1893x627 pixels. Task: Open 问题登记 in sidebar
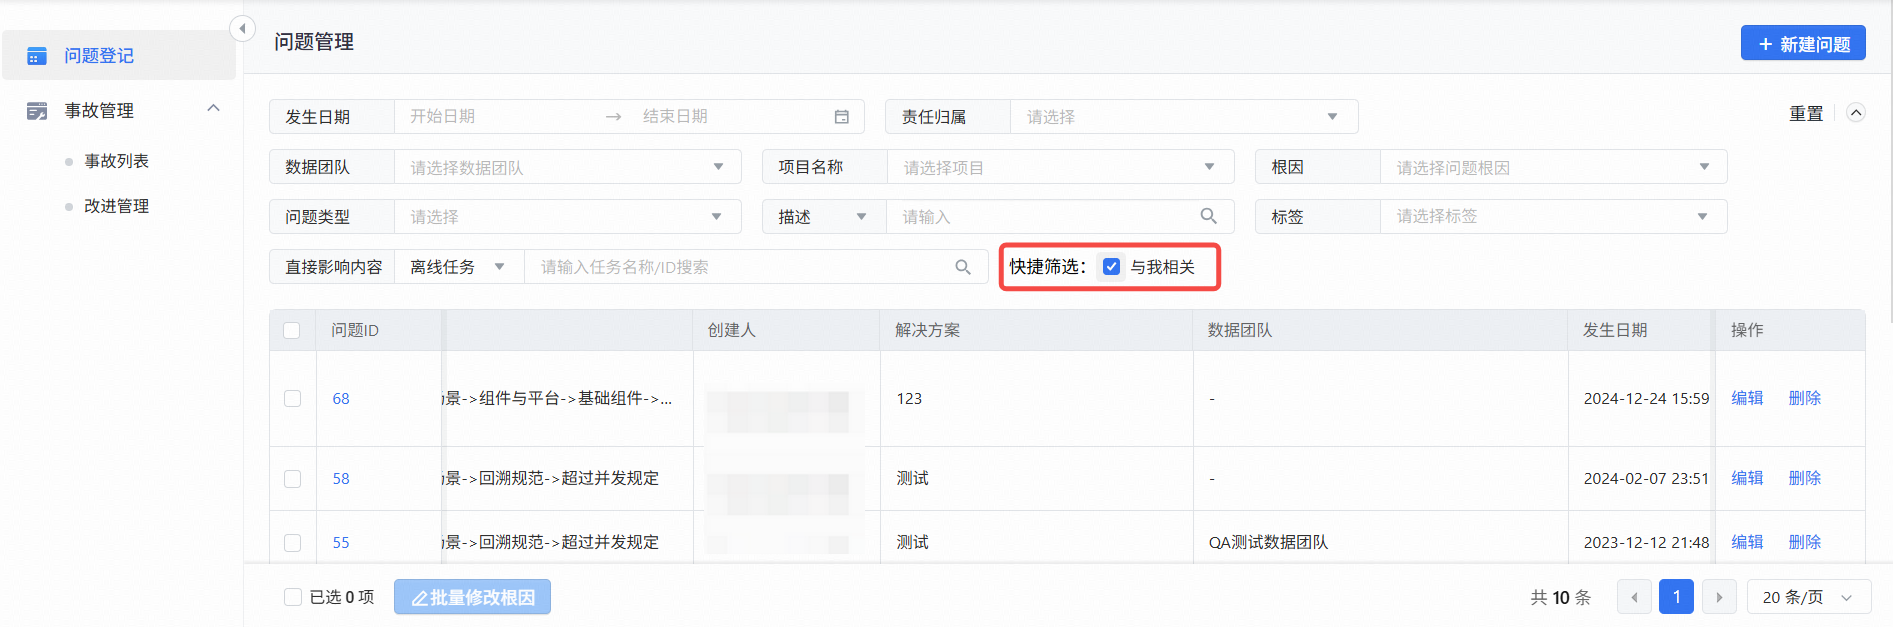(x=118, y=56)
